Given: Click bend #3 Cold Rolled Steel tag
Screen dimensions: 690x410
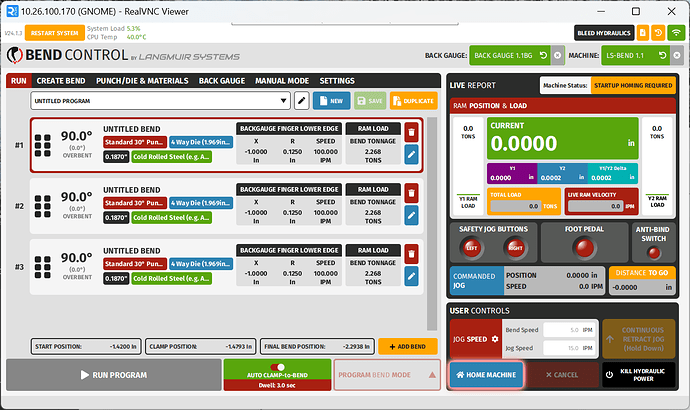Looking at the screenshot, I should [x=171, y=278].
